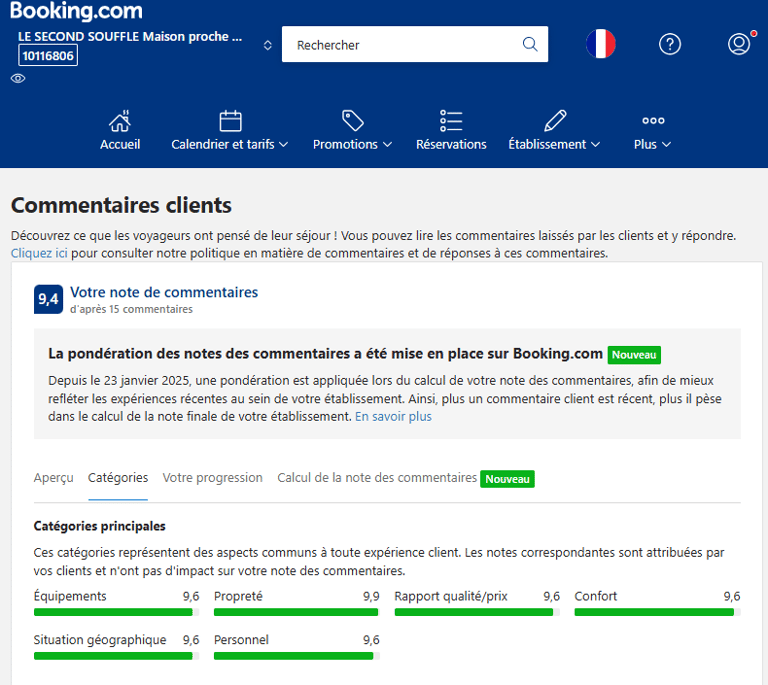Change language via French flag icon
This screenshot has height=685, width=768.
tap(601, 44)
